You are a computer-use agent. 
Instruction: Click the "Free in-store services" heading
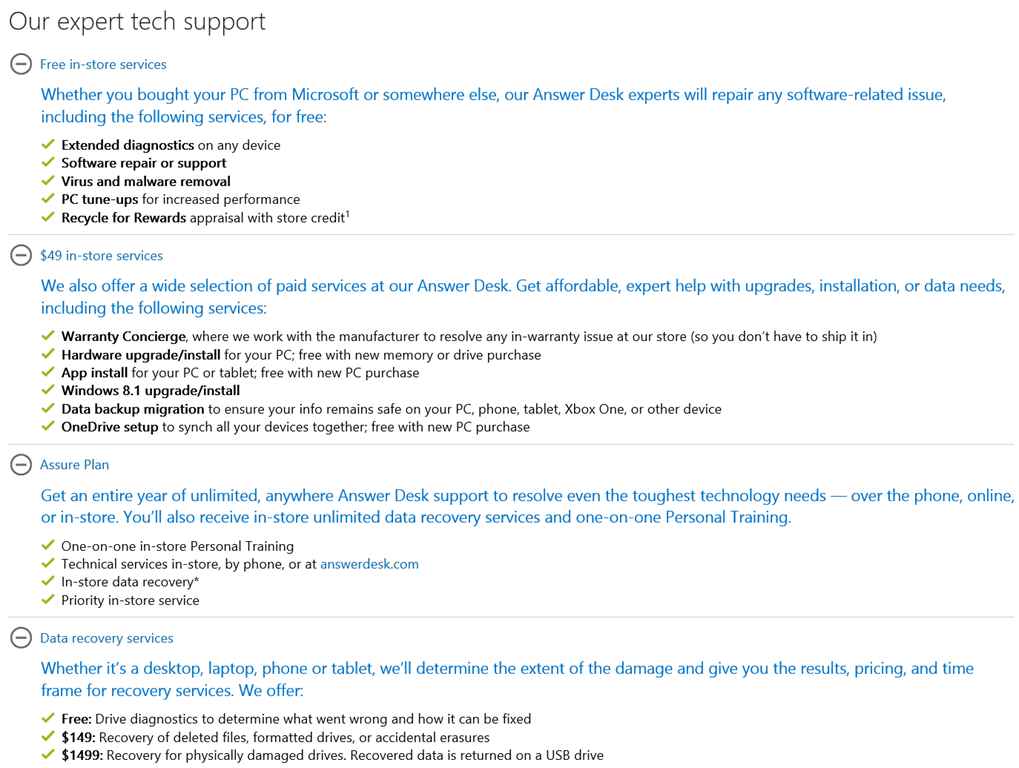point(103,64)
